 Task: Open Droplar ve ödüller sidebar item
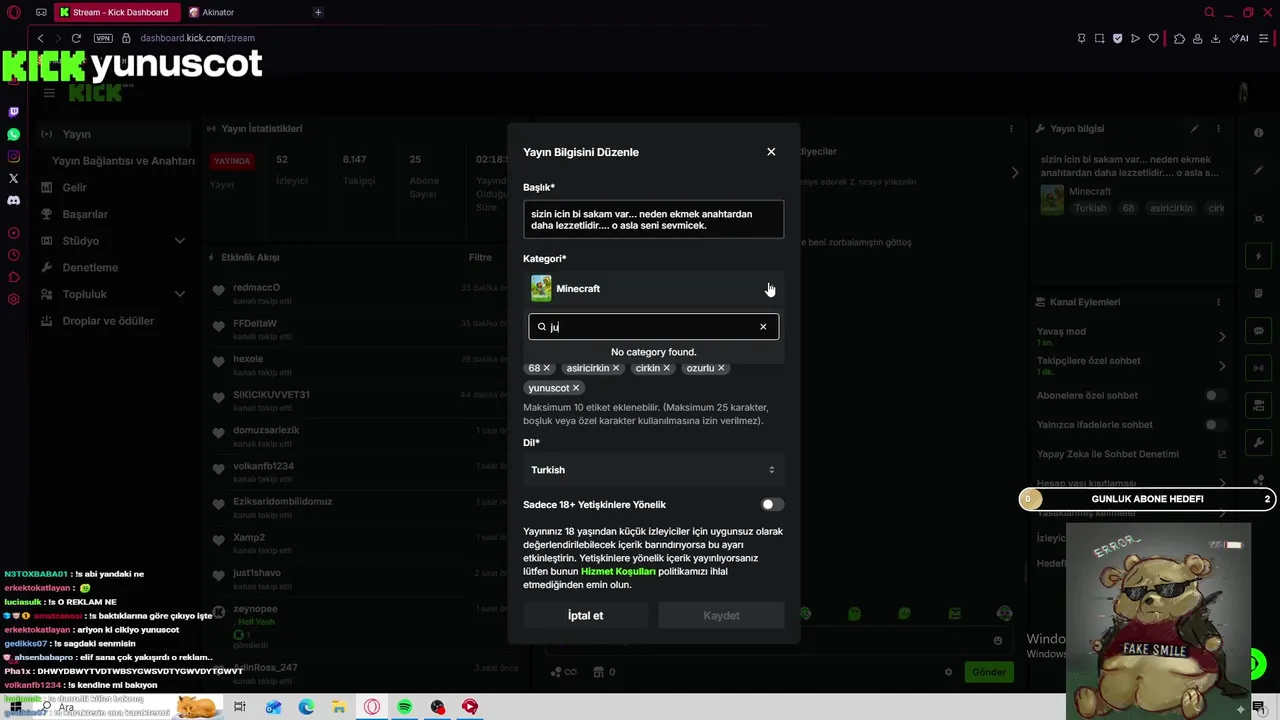click(108, 321)
